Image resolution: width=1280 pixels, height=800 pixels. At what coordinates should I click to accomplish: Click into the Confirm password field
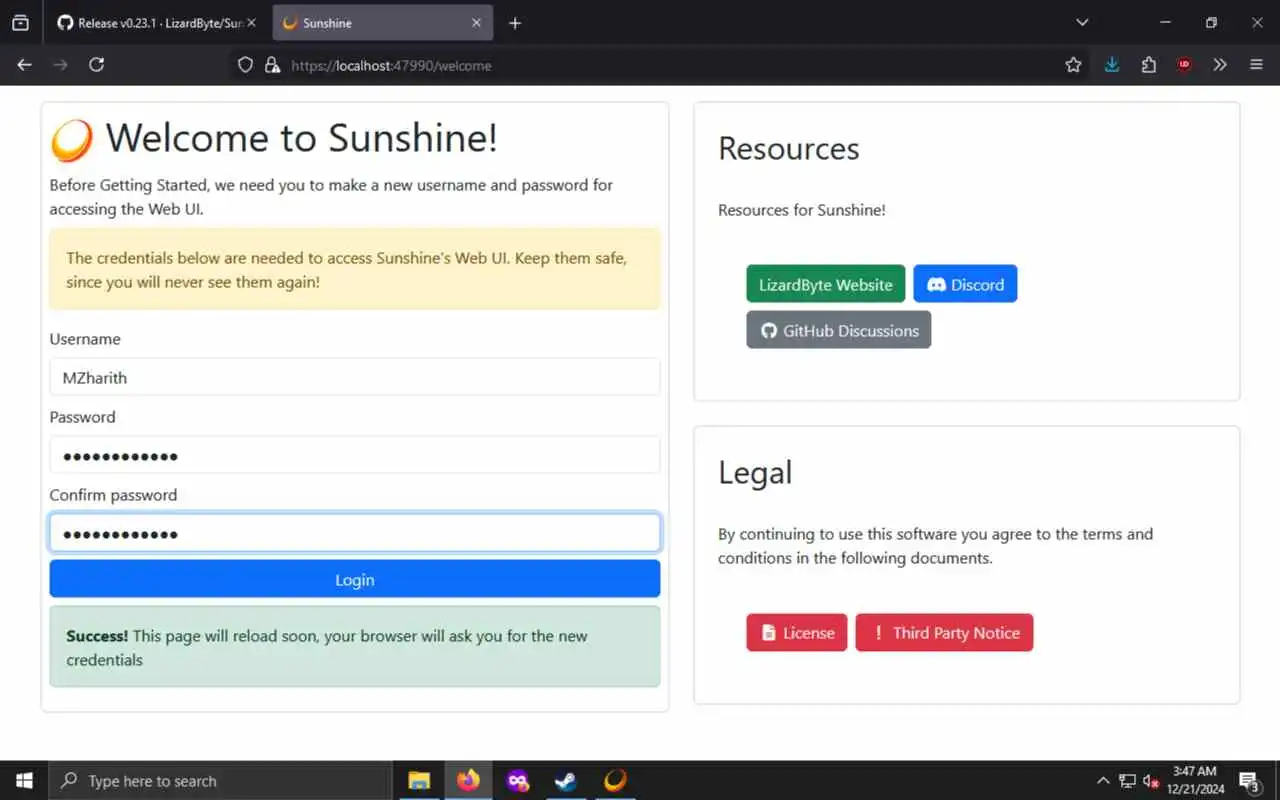[355, 533]
